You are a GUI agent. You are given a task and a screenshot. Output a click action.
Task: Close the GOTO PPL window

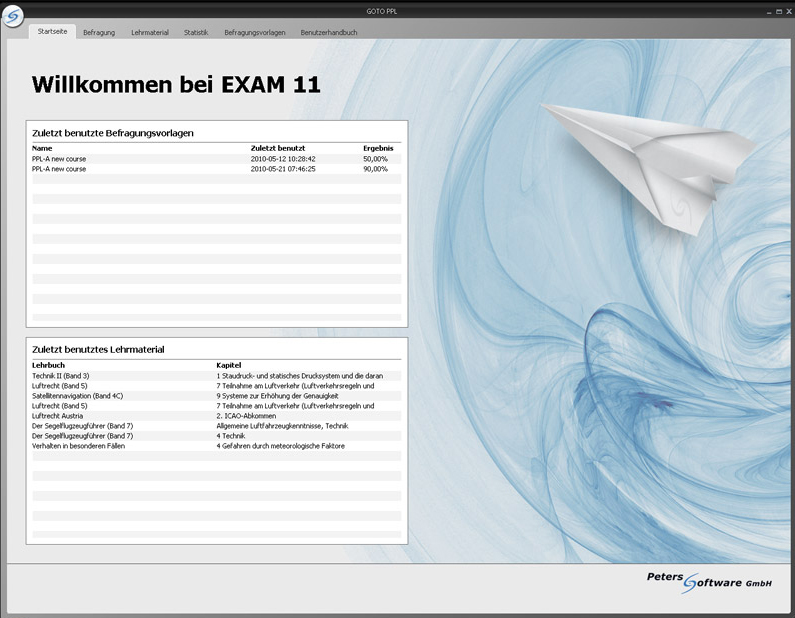(788, 12)
